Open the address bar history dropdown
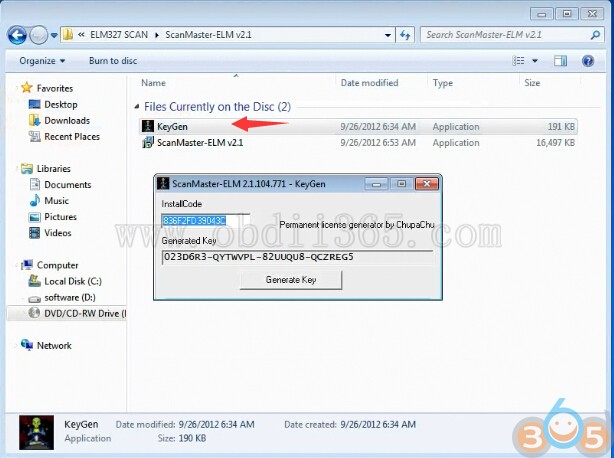The width and height of the screenshot is (614, 458). click(x=388, y=35)
